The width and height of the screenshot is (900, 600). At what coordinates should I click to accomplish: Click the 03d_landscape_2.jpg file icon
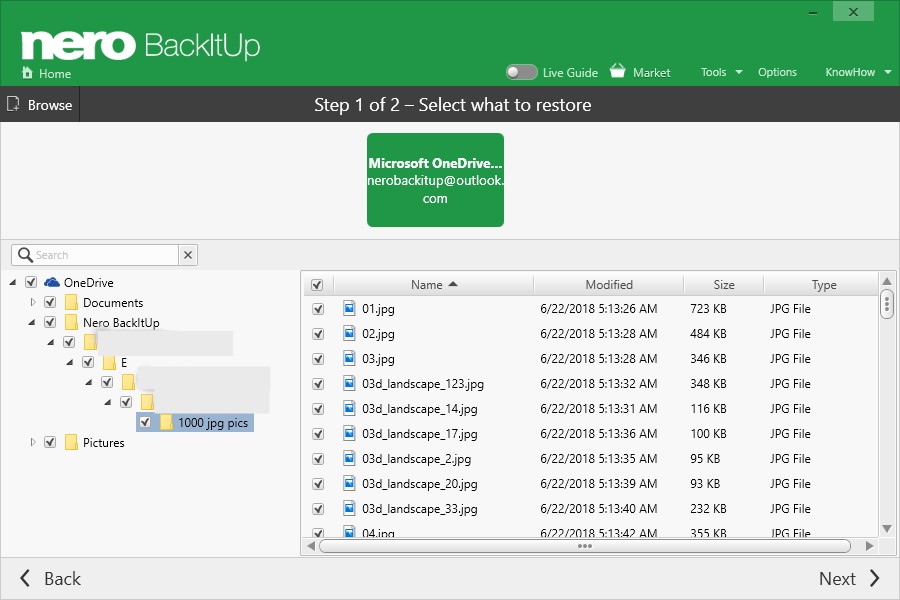click(349, 458)
